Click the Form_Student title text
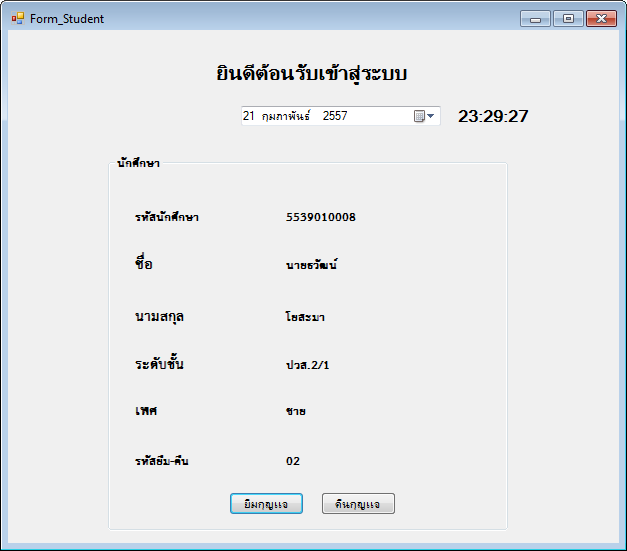This screenshot has height=551, width=627. pyautogui.click(x=67, y=19)
